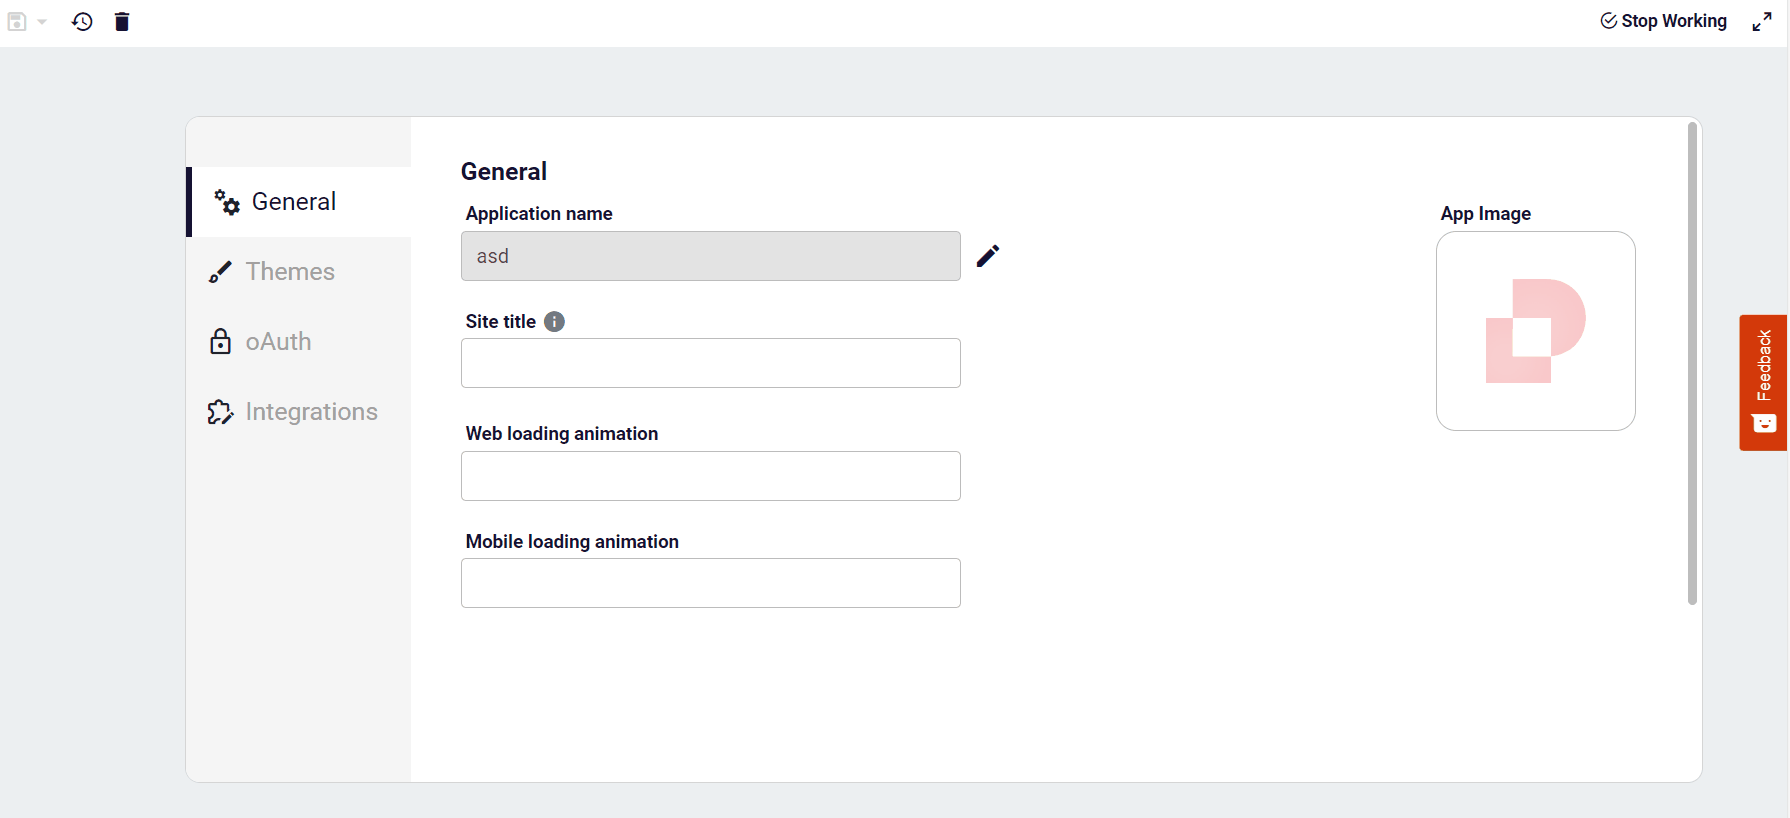Image resolution: width=1790 pixels, height=818 pixels.
Task: Open the version history icon
Action: click(x=82, y=21)
